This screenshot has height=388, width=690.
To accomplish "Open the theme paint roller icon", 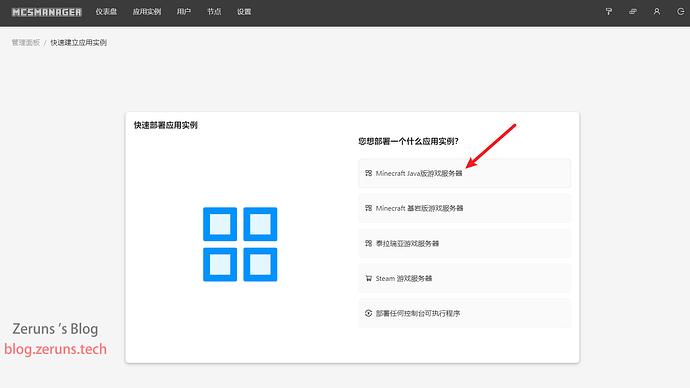I will (609, 12).
